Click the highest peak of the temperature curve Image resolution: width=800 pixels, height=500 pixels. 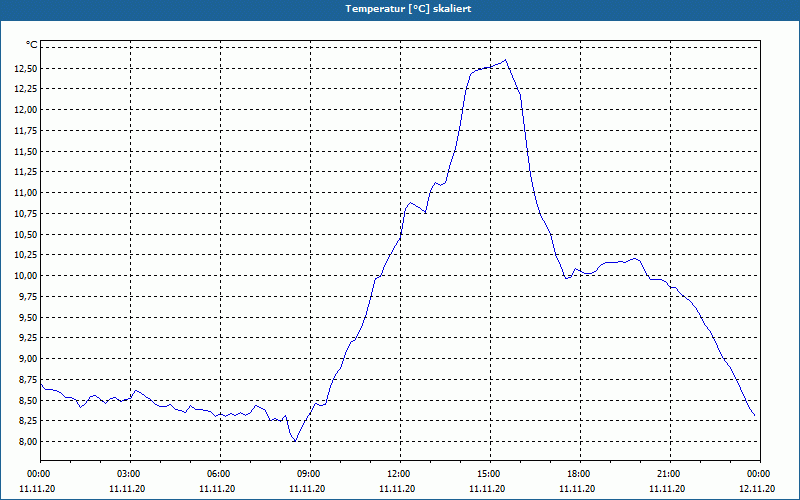(505, 60)
